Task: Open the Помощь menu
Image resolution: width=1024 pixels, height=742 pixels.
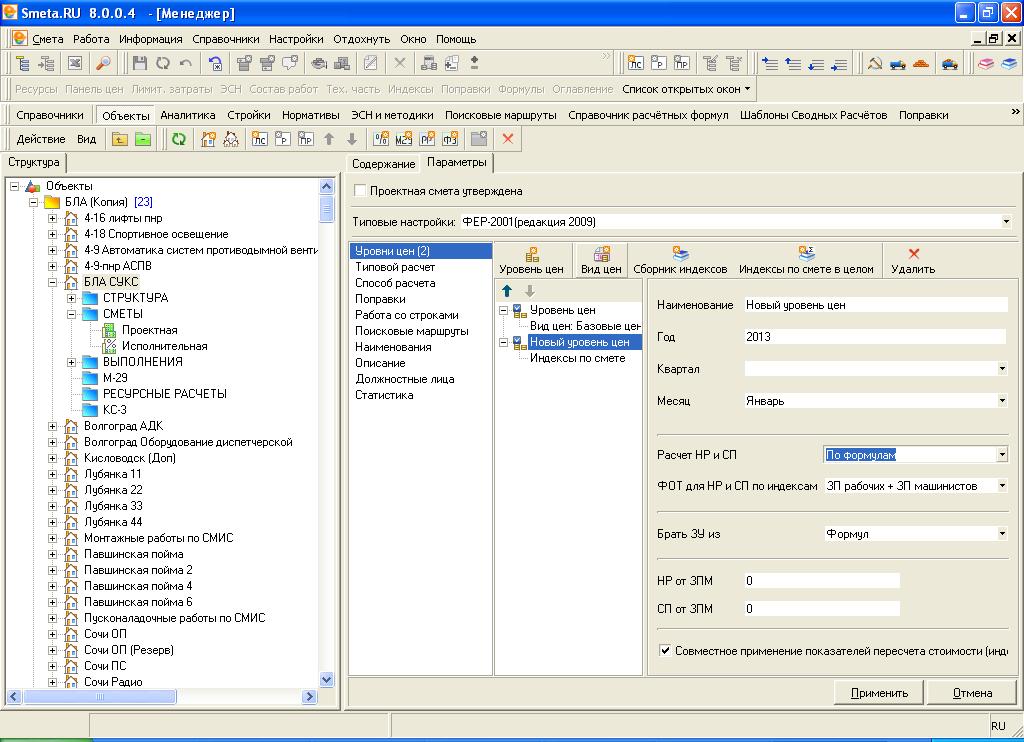Action: pyautogui.click(x=456, y=39)
